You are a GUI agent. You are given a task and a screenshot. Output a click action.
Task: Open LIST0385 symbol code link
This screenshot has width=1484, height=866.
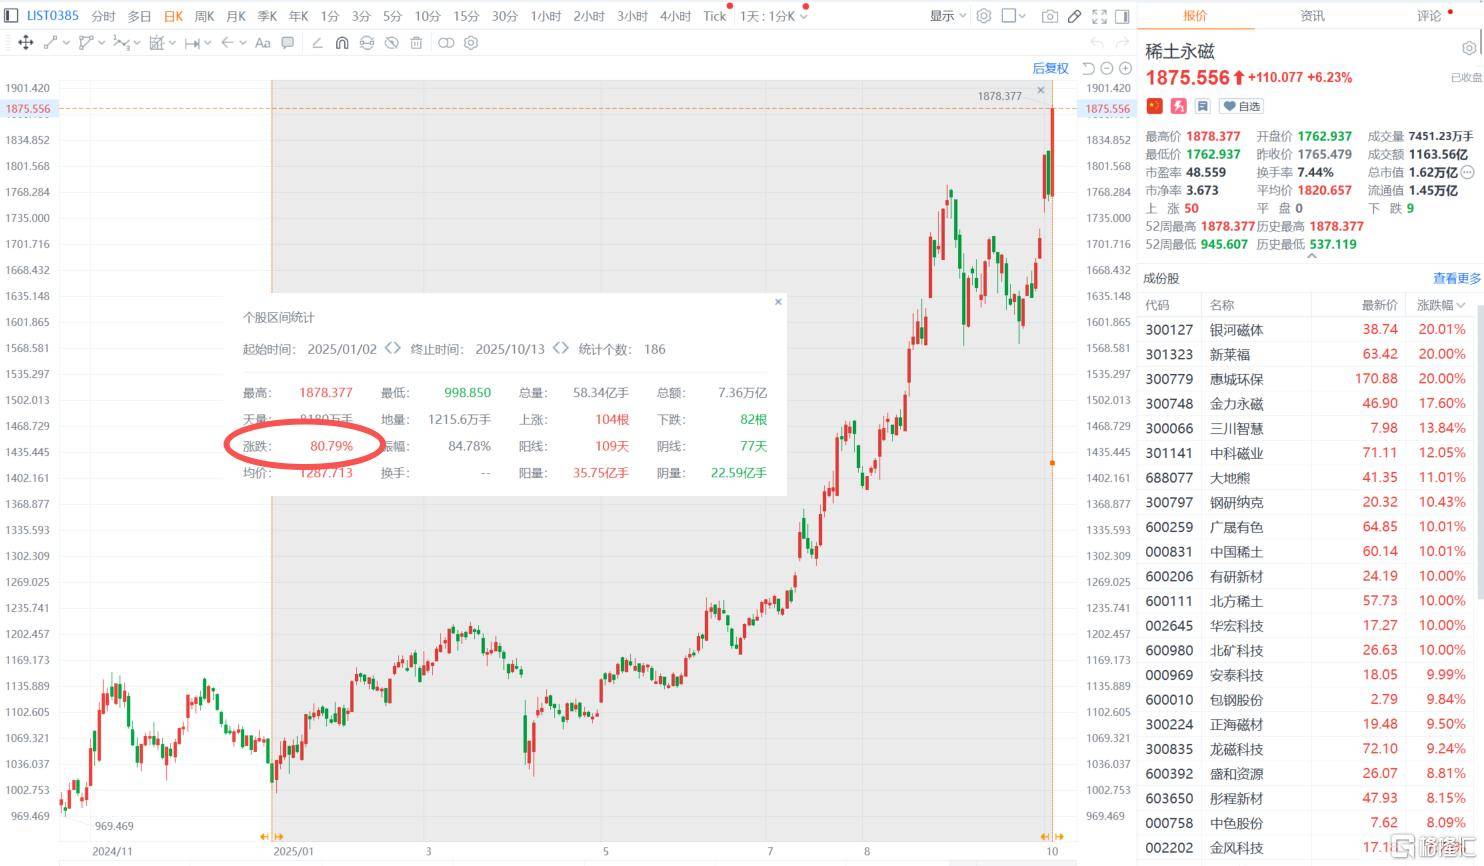(x=53, y=16)
